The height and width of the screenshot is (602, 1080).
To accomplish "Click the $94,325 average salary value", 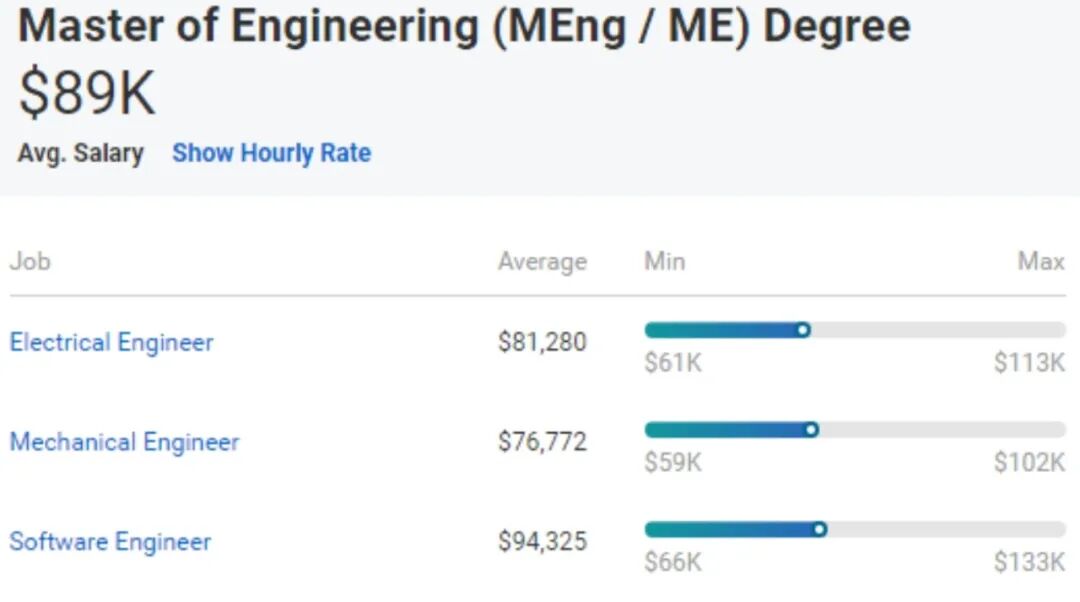I will point(543,541).
